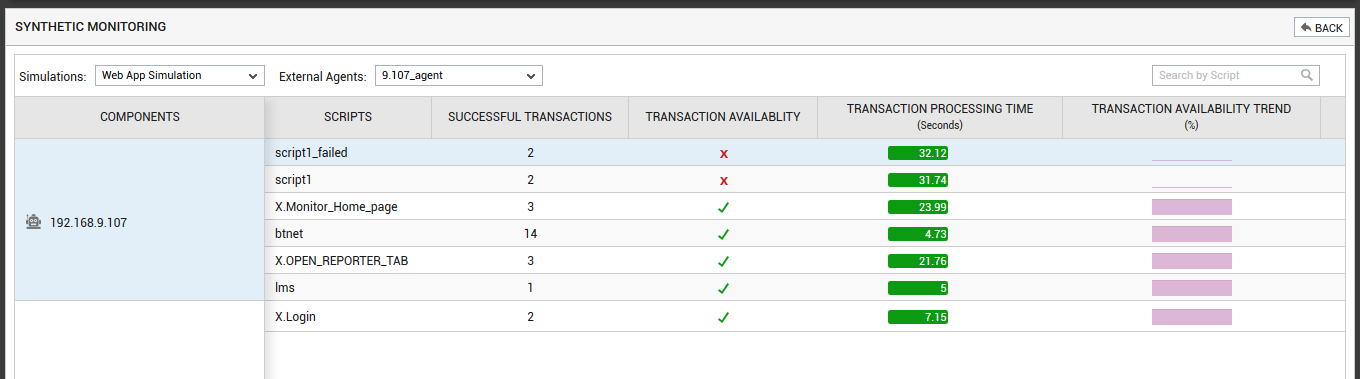Click the search magnifier icon

coord(1306,75)
